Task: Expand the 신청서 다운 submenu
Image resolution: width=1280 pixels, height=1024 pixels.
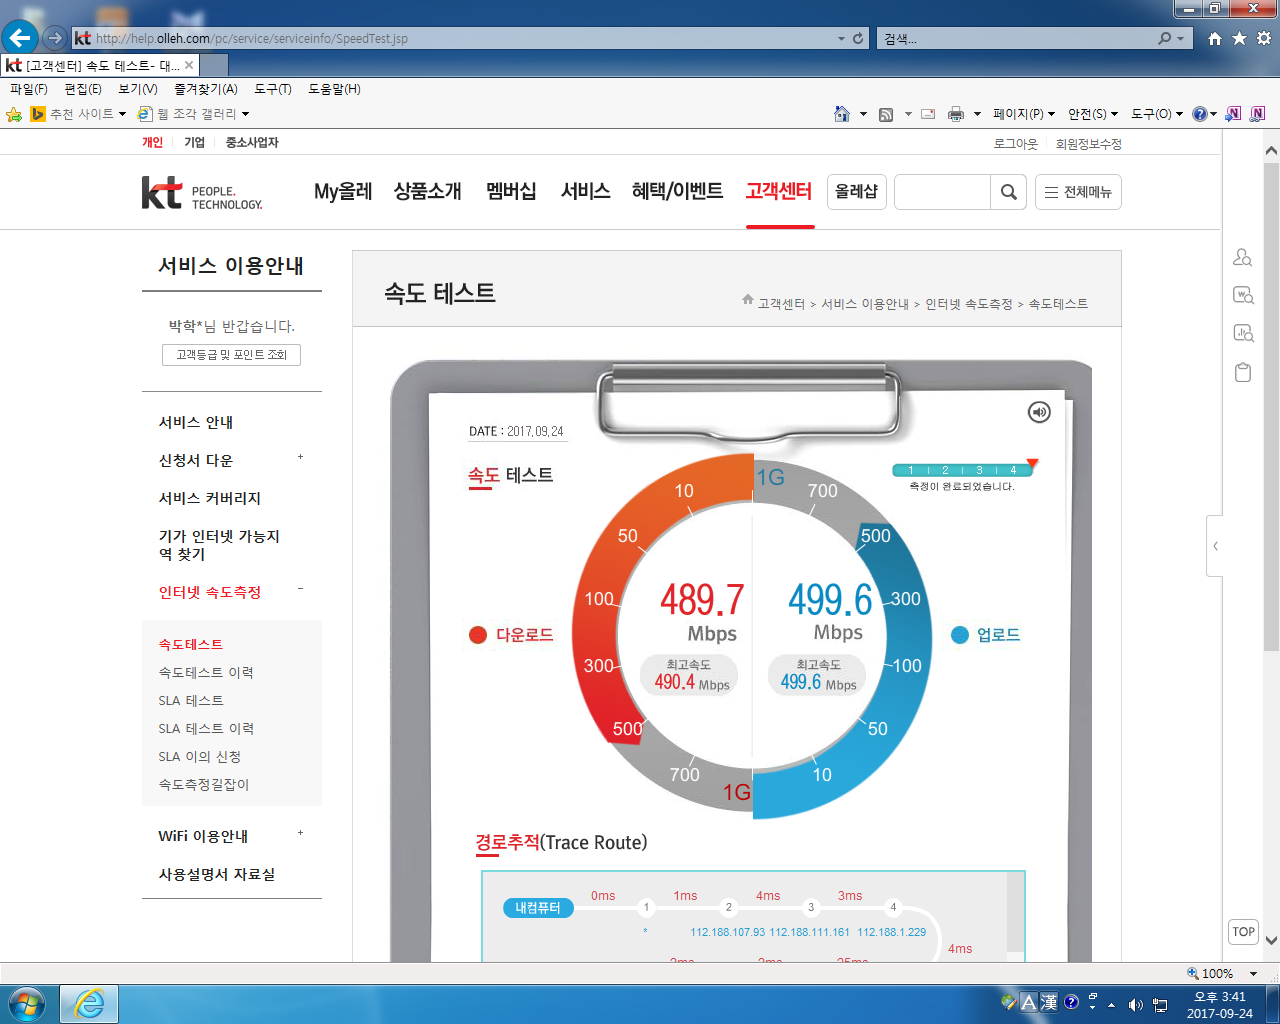Action: (300, 458)
